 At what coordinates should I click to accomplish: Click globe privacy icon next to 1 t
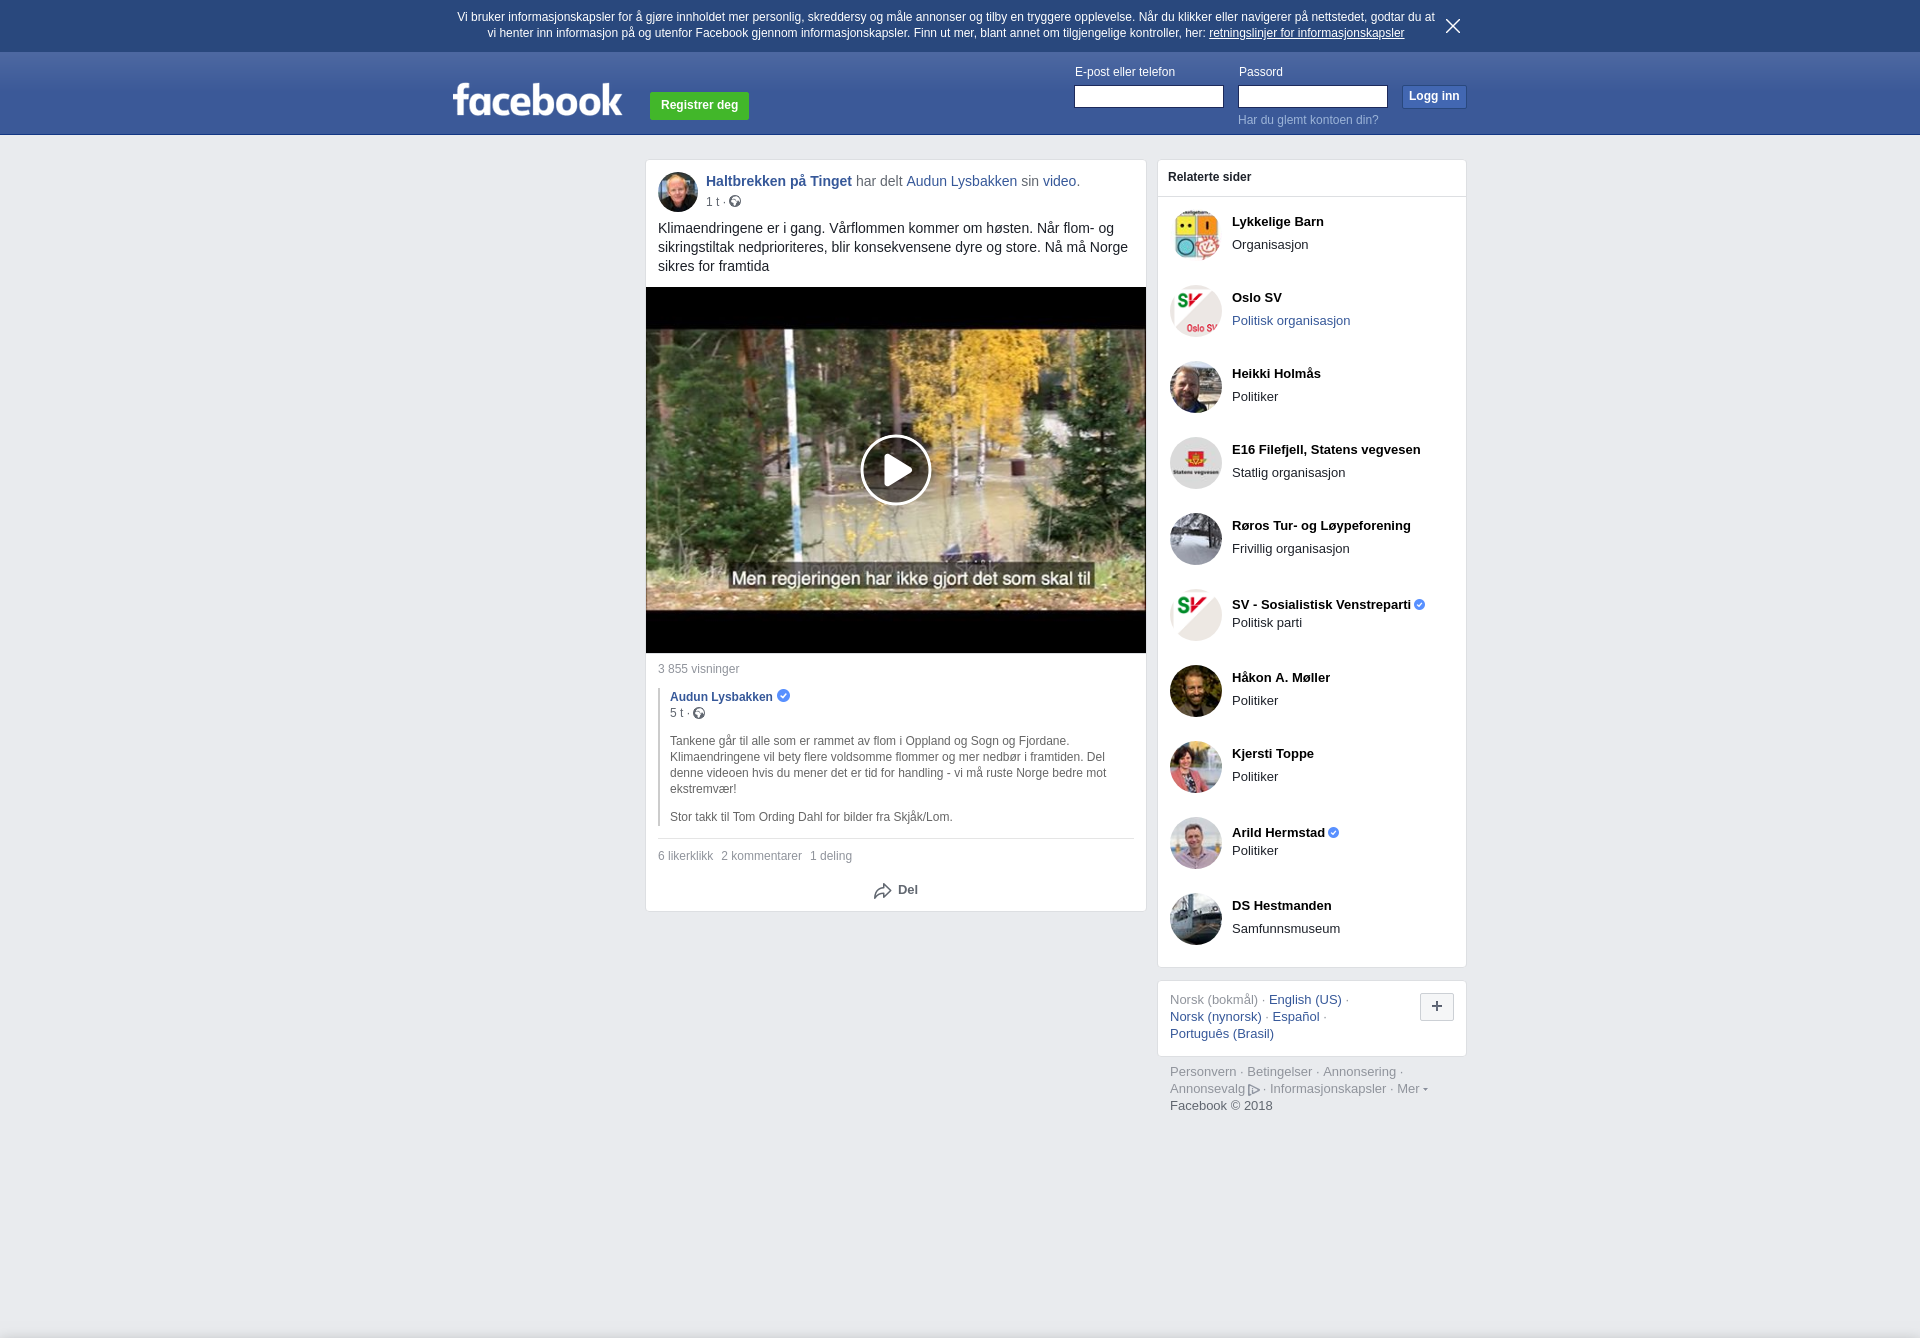[x=735, y=202]
